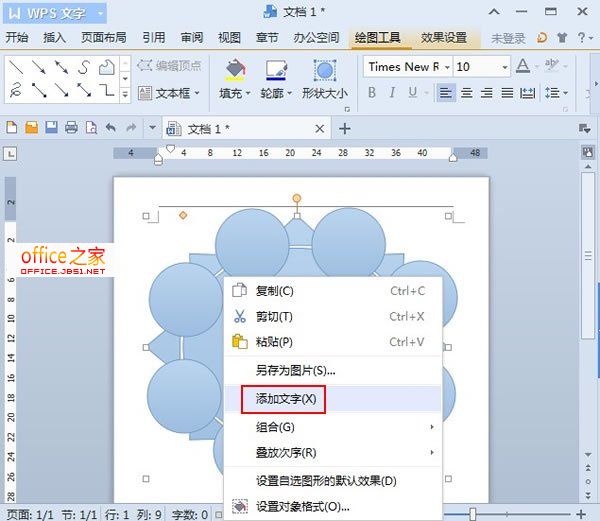This screenshot has height=521, width=600.
Task: Open the Text Box (文本框) dropdown
Action: [x=169, y=93]
